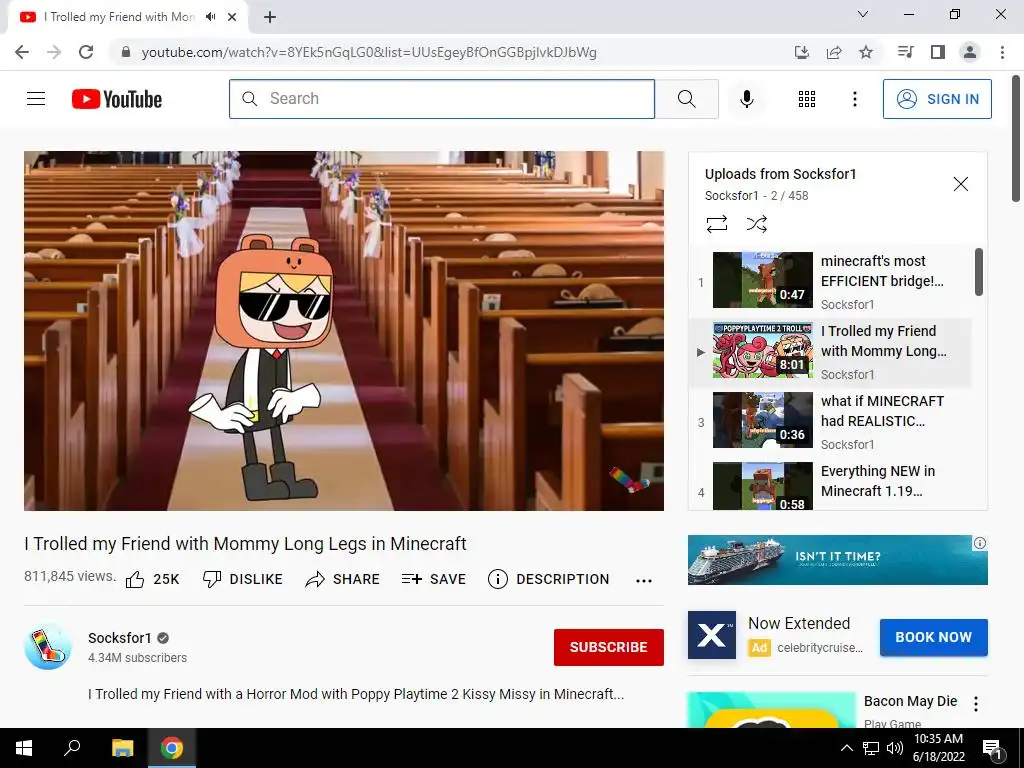This screenshot has height=768, width=1024.
Task: Save the video to a playlist
Action: (x=434, y=579)
